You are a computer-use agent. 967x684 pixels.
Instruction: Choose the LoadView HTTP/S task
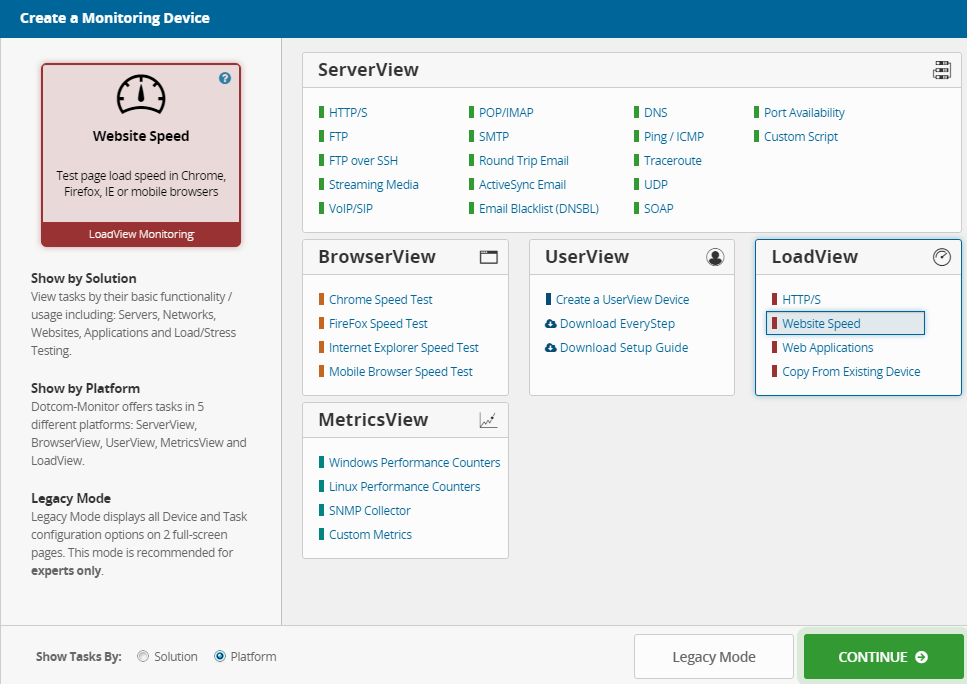point(801,300)
